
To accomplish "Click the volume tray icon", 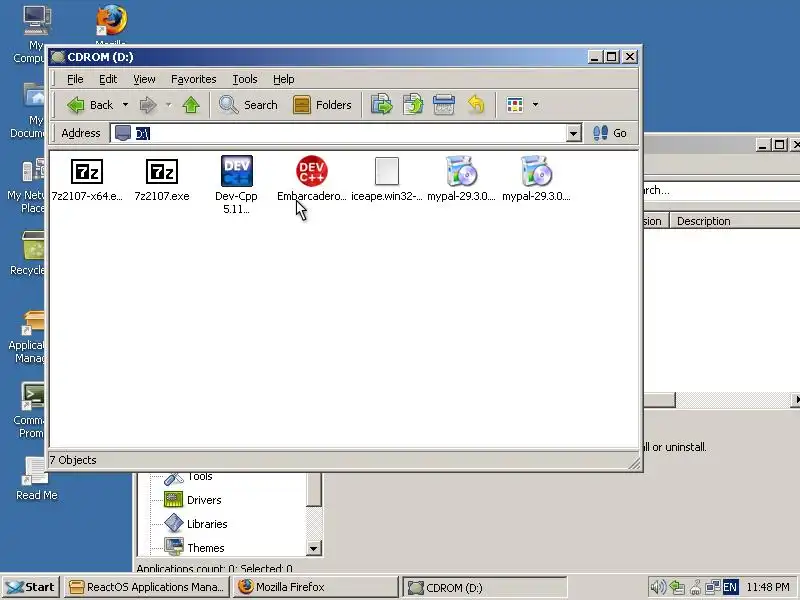I will [x=659, y=587].
